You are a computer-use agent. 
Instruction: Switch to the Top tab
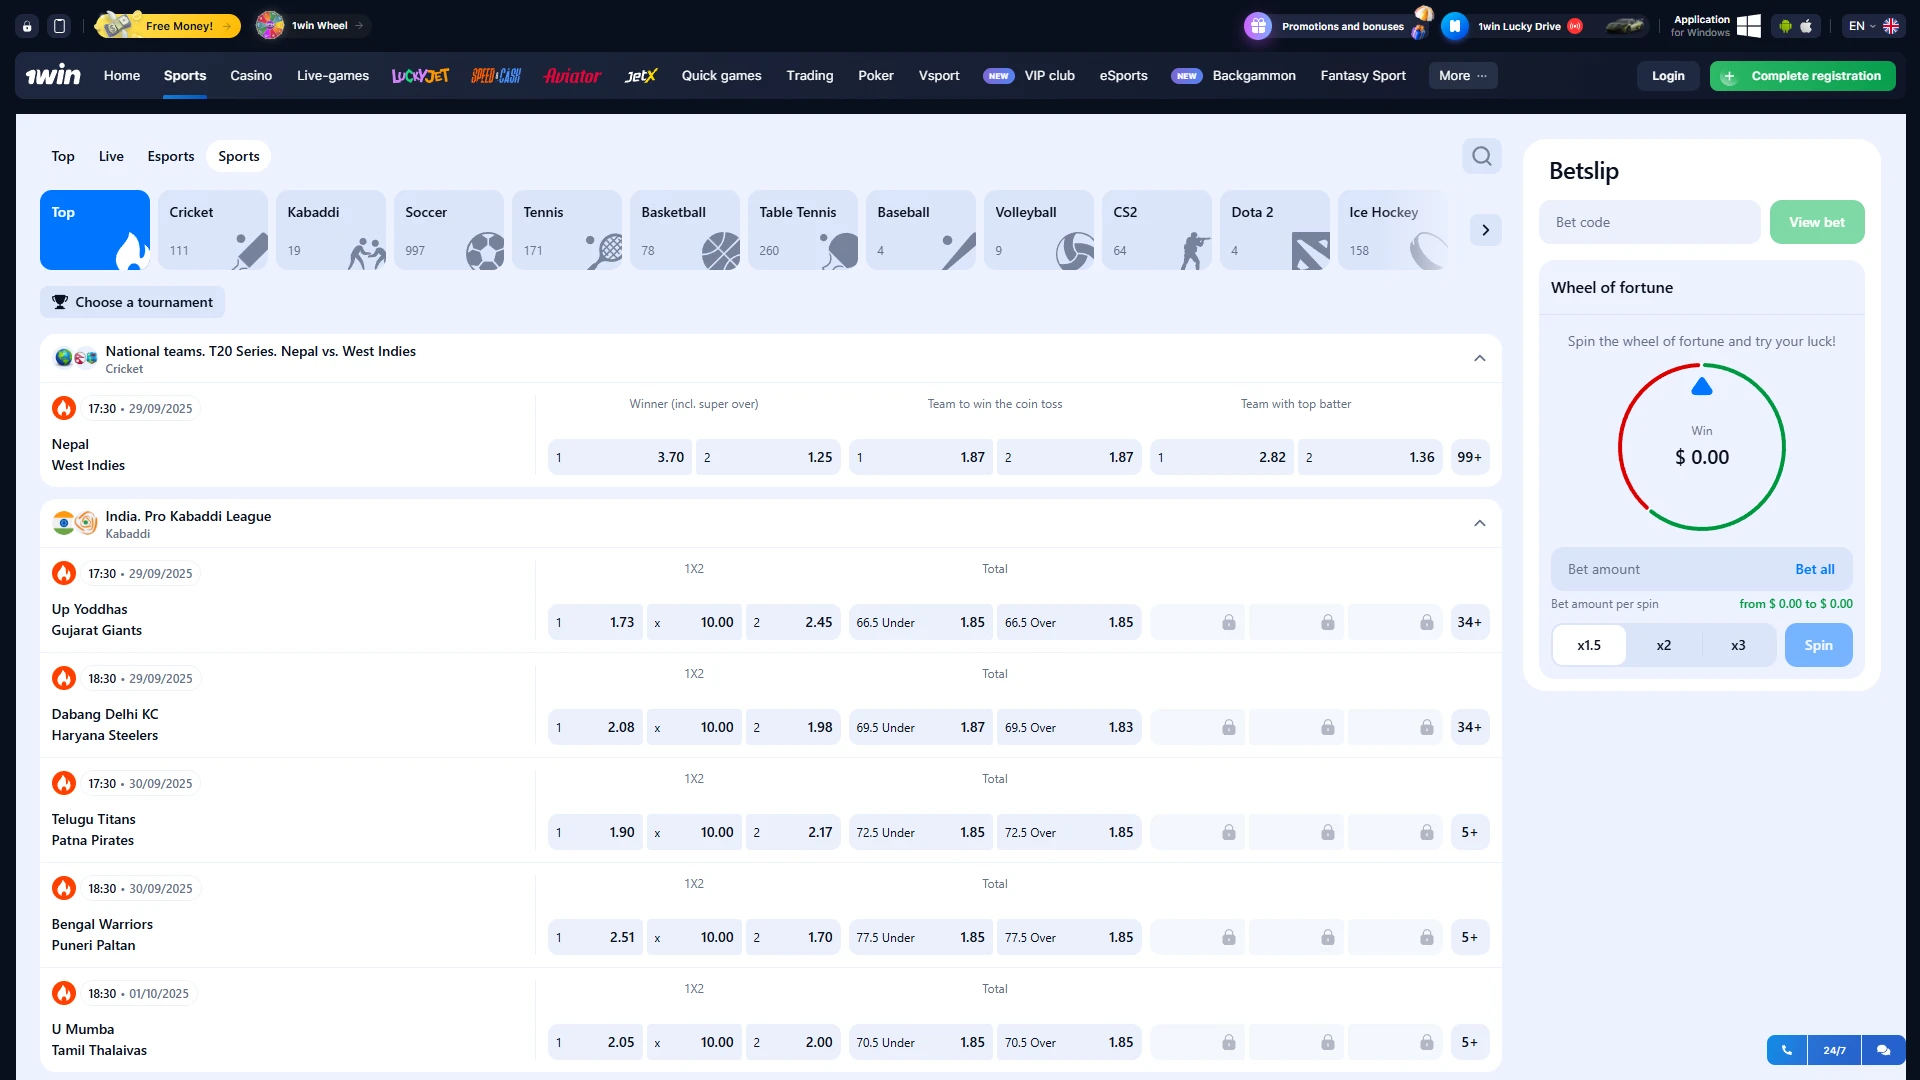tap(63, 156)
